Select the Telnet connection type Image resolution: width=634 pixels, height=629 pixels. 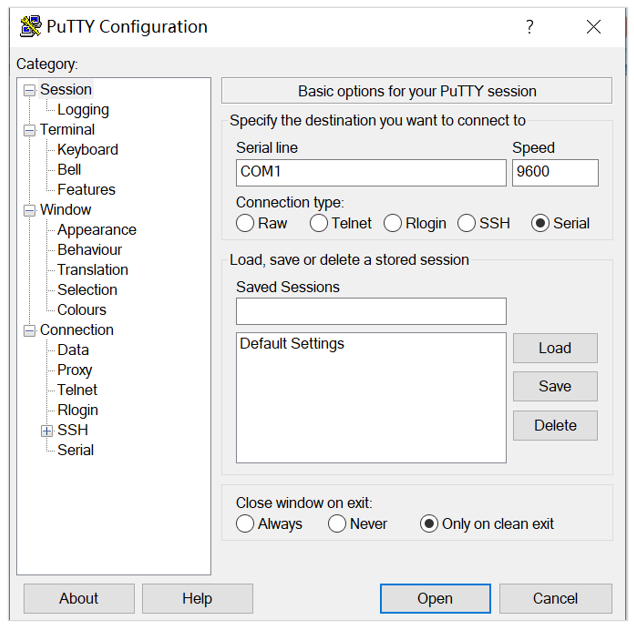pos(319,223)
